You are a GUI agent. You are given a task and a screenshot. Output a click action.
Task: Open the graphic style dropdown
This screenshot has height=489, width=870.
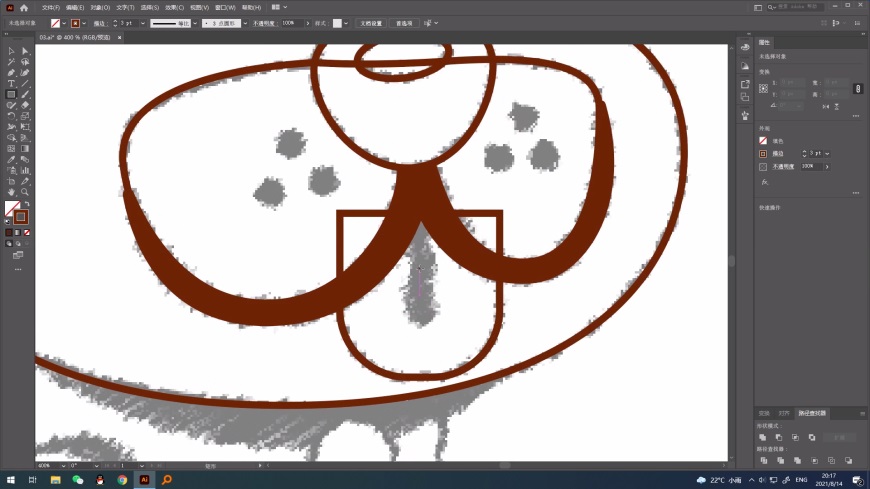click(x=346, y=23)
